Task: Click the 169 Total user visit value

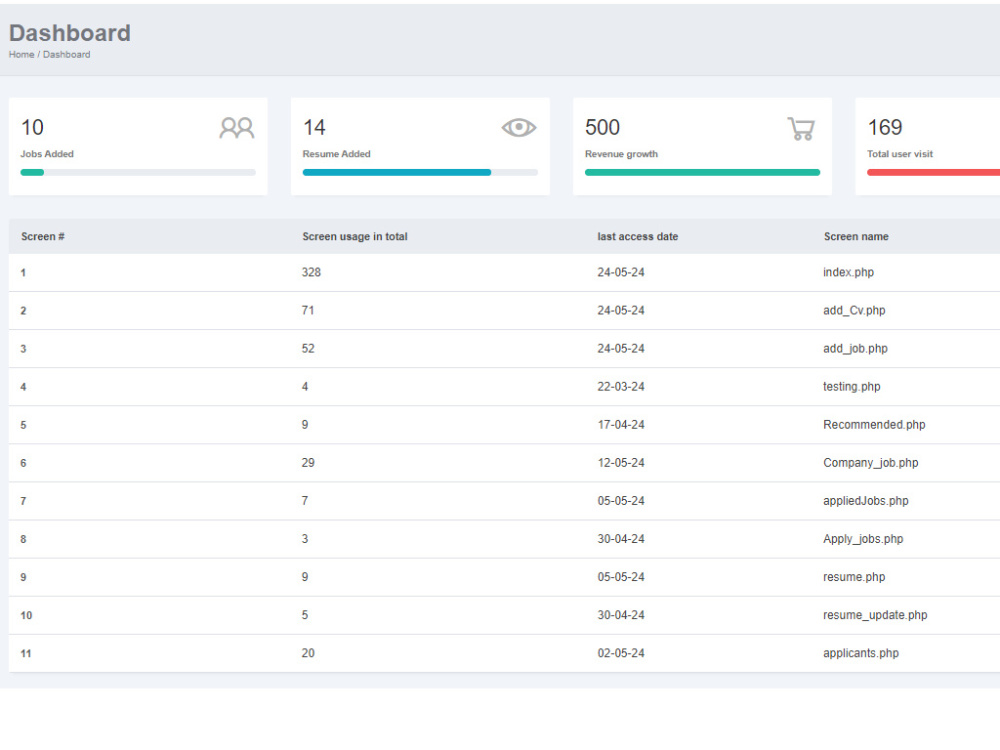Action: click(x=885, y=128)
